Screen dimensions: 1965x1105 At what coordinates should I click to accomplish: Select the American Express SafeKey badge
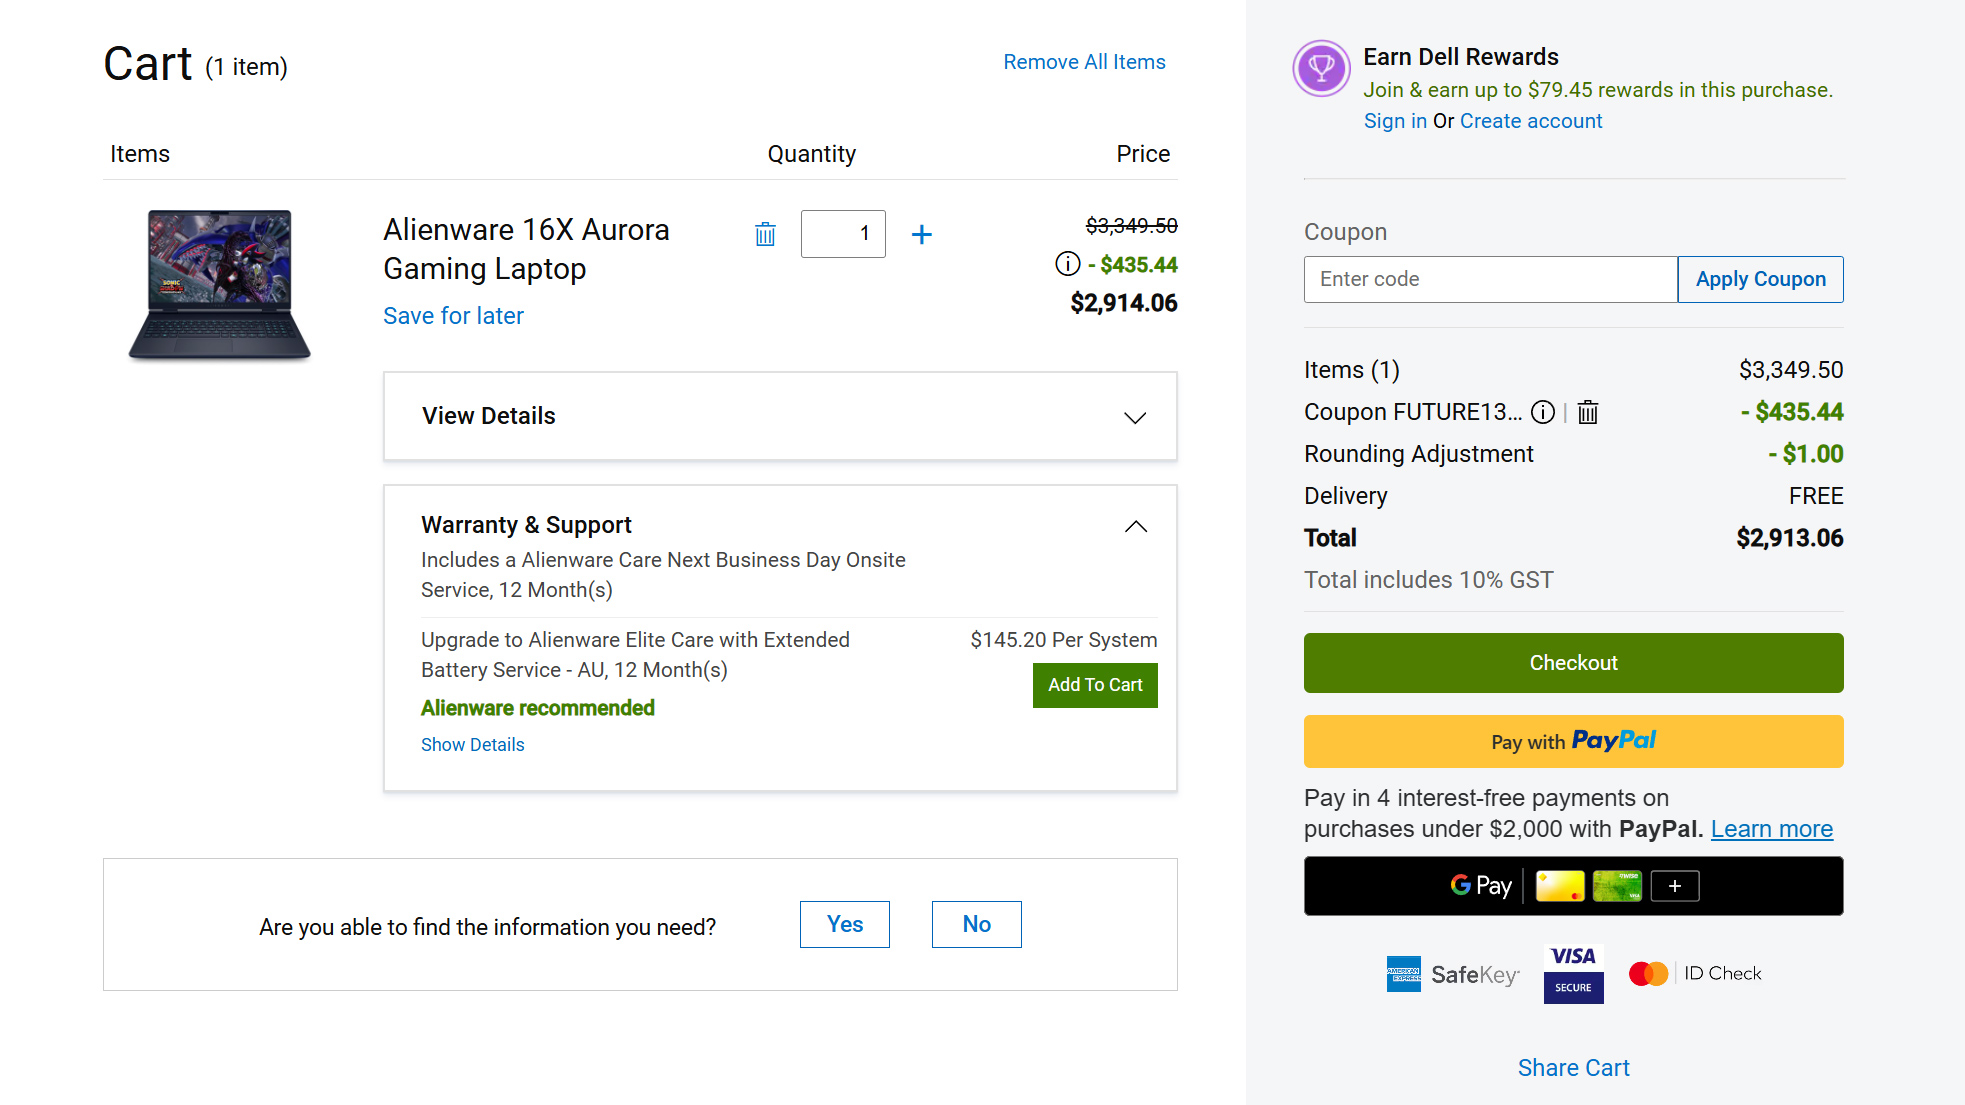tap(1453, 973)
